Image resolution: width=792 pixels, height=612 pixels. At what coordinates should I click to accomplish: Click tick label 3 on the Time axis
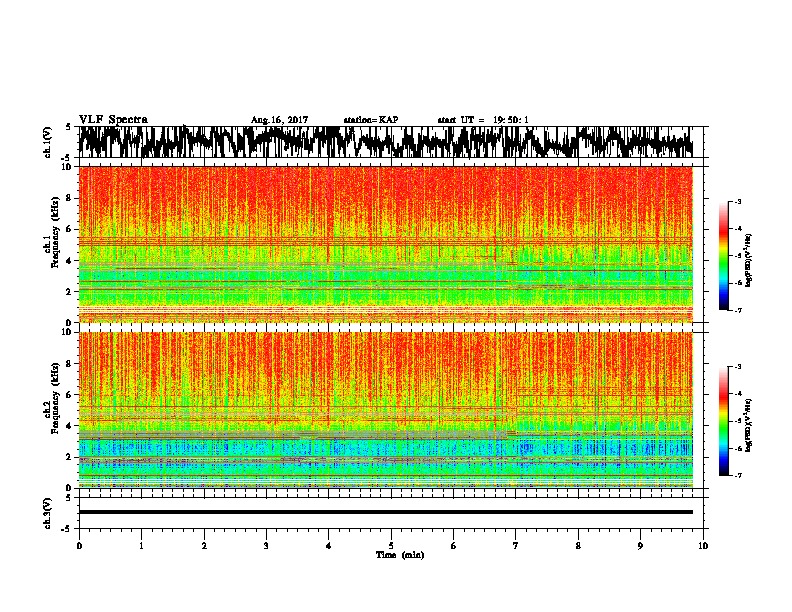tap(266, 546)
